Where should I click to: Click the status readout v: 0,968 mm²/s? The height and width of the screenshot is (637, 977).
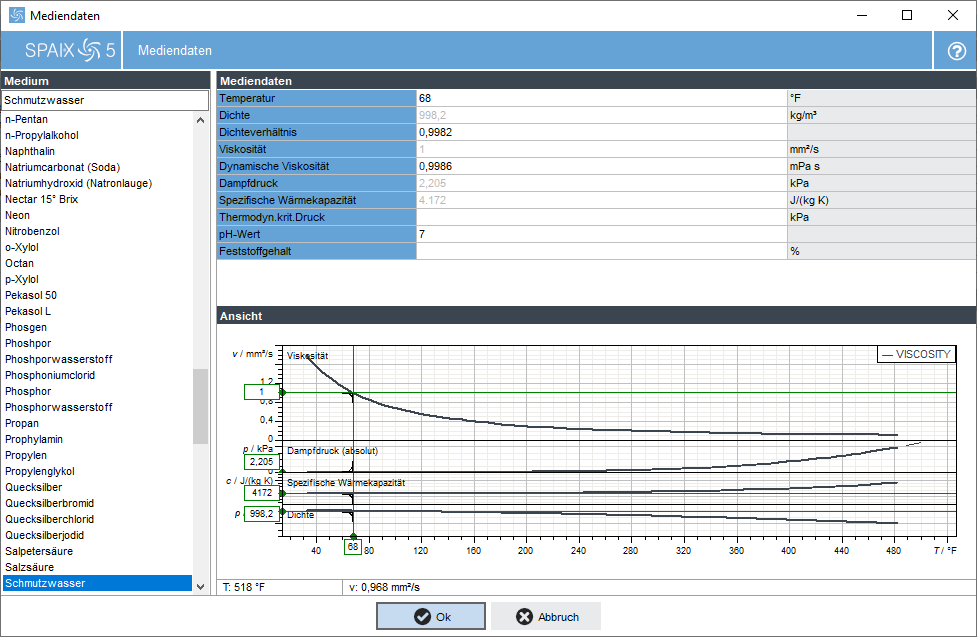point(384,587)
